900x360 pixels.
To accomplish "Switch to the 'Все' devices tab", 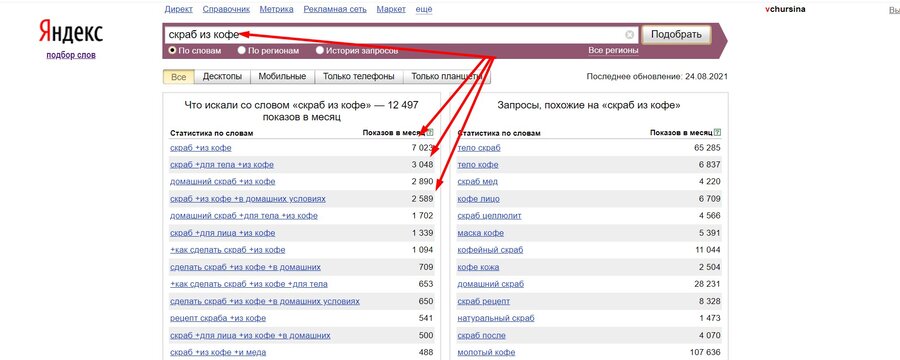I will (179, 76).
